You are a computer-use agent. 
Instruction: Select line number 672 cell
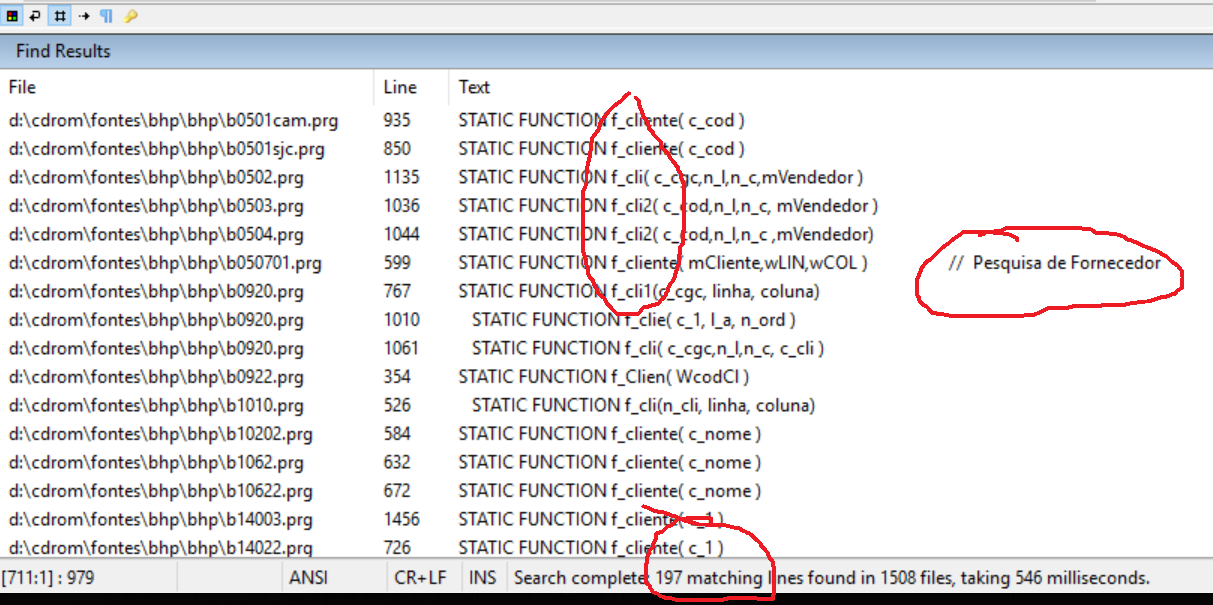coord(397,491)
